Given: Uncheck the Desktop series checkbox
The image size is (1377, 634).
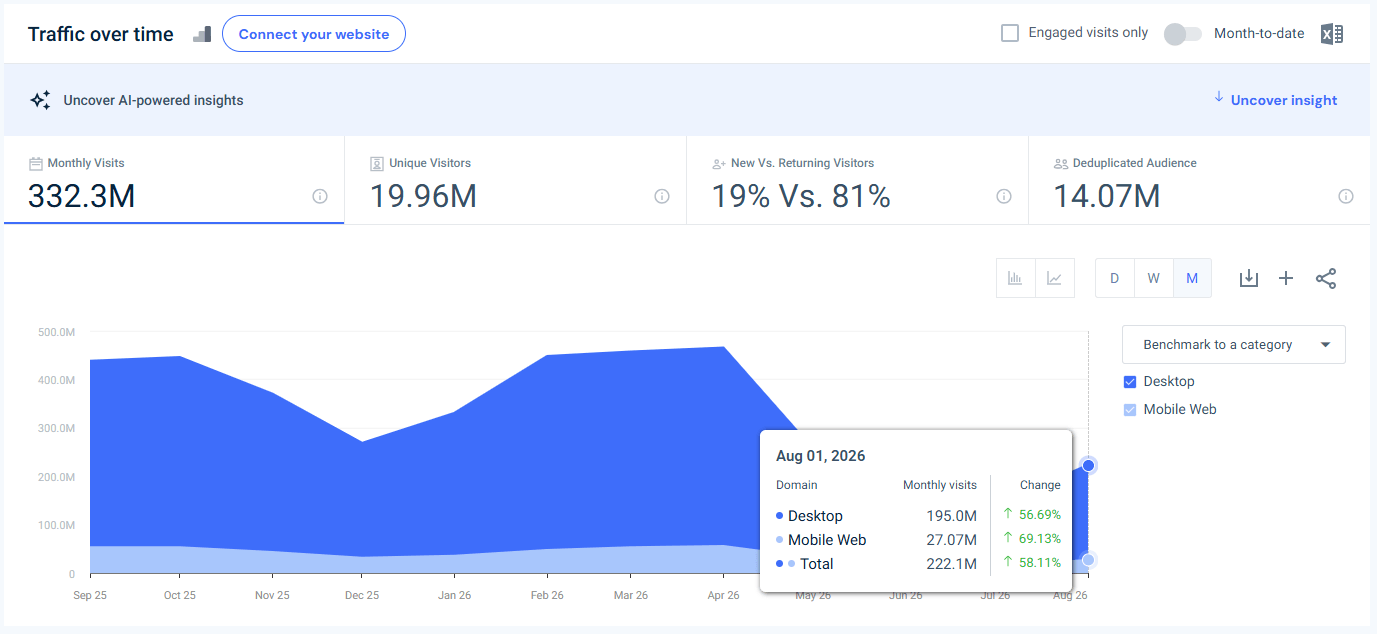Looking at the screenshot, I should coord(1130,381).
